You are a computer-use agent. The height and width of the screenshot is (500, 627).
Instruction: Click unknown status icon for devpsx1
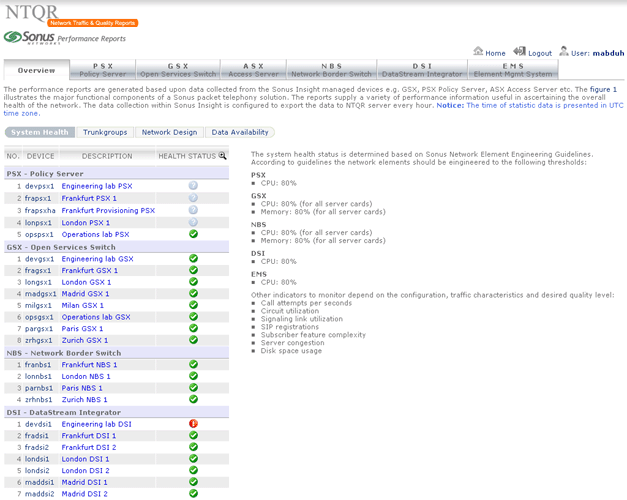click(x=193, y=186)
